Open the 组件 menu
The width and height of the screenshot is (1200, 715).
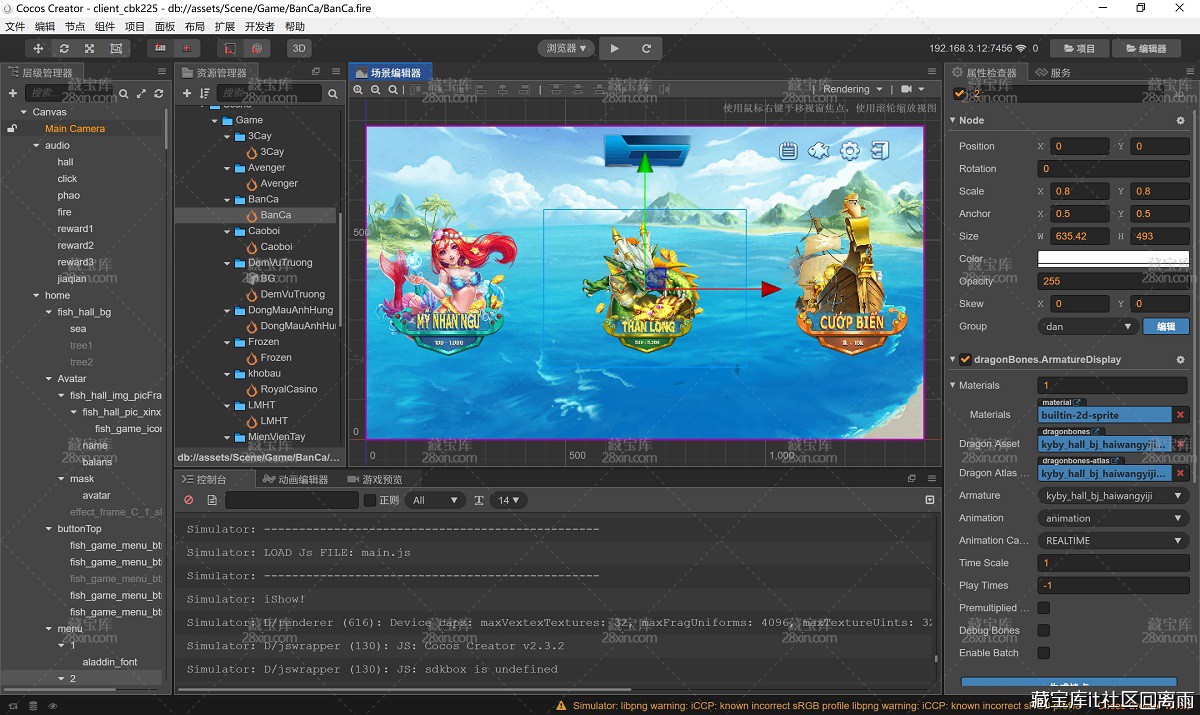tap(105, 27)
